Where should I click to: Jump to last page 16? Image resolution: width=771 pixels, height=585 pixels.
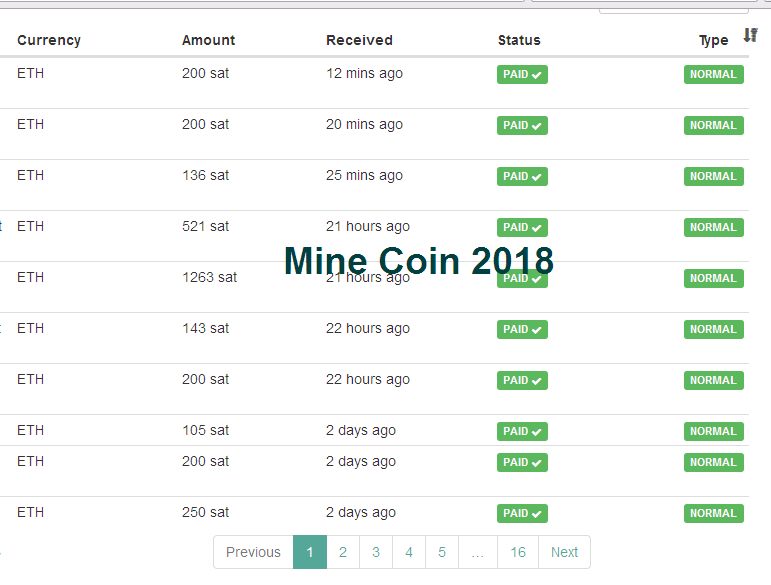click(518, 552)
